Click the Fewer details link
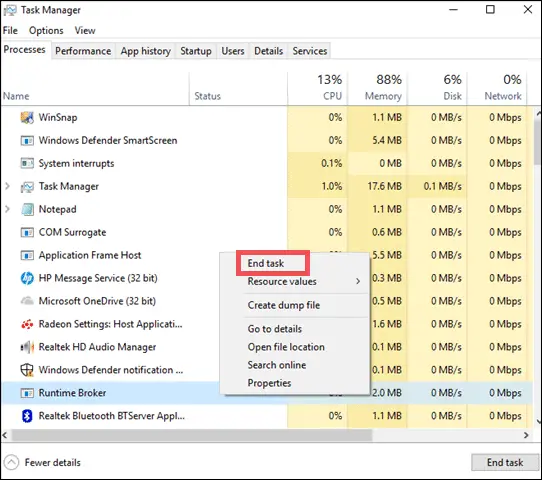 coord(53,462)
